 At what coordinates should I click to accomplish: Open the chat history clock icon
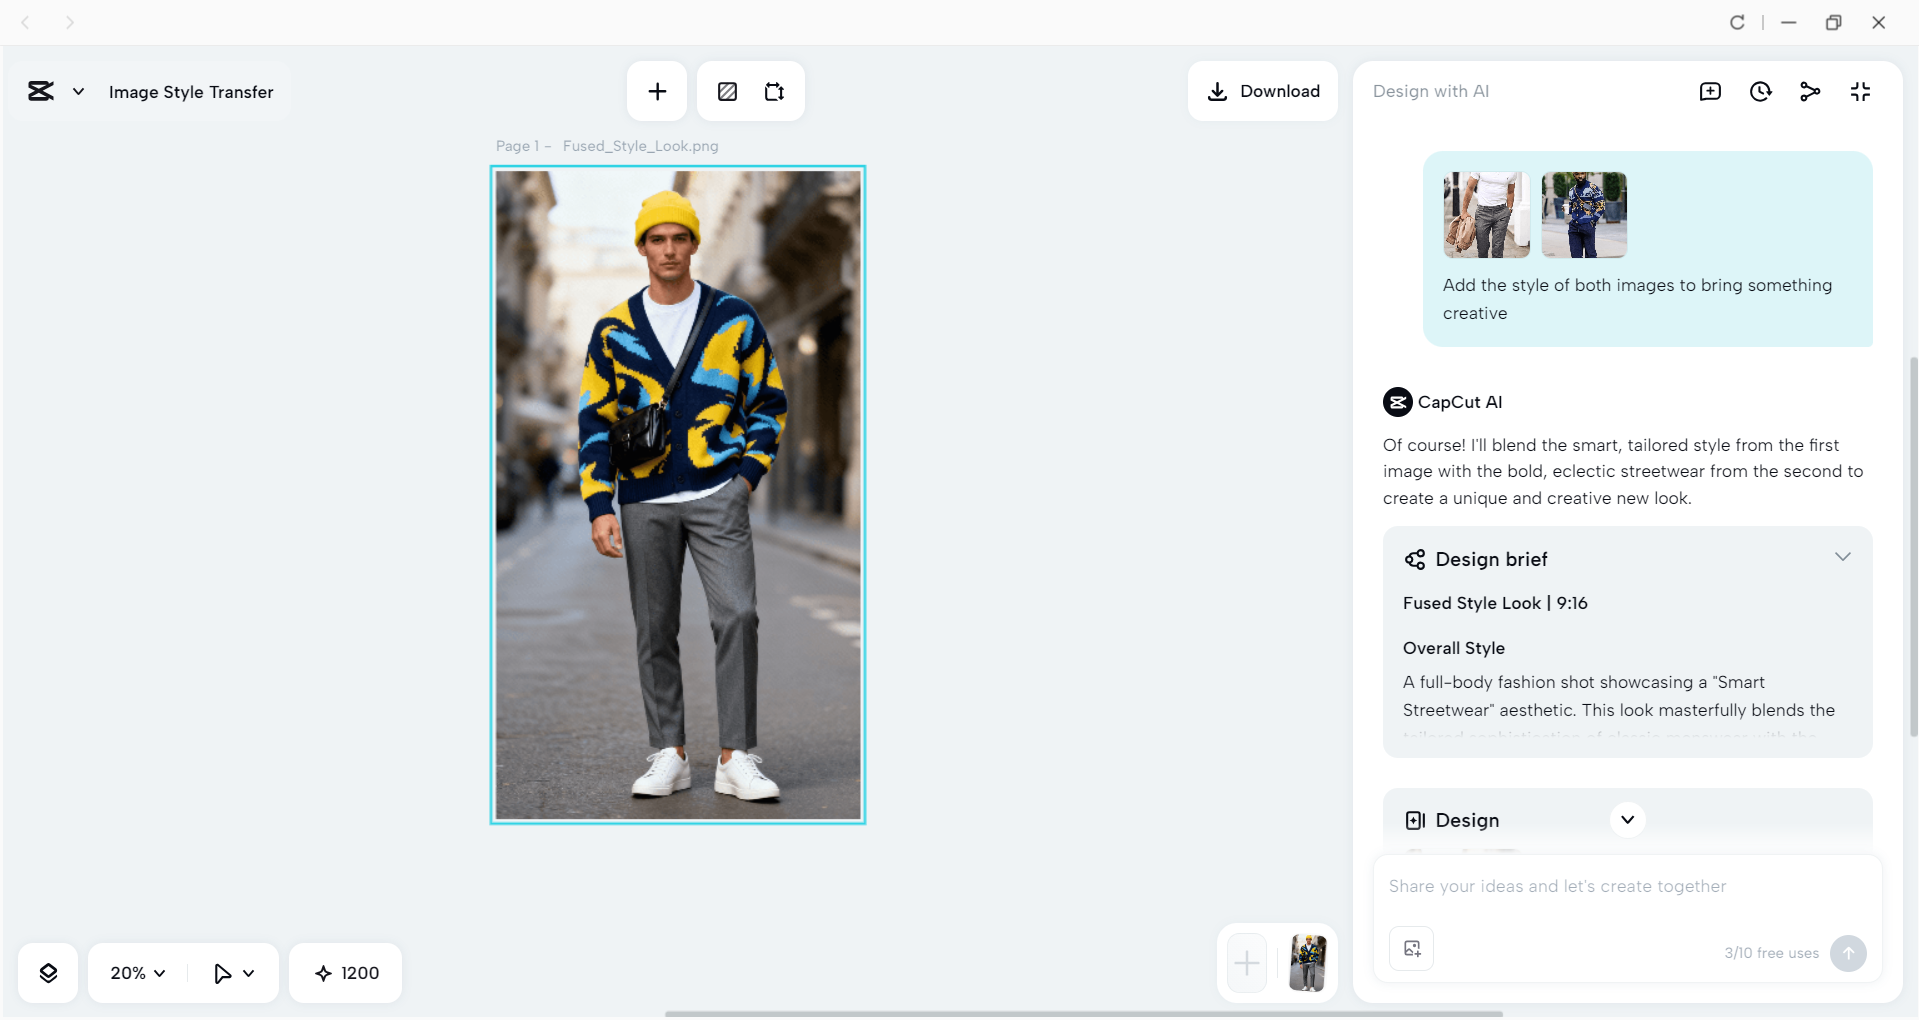pos(1760,92)
